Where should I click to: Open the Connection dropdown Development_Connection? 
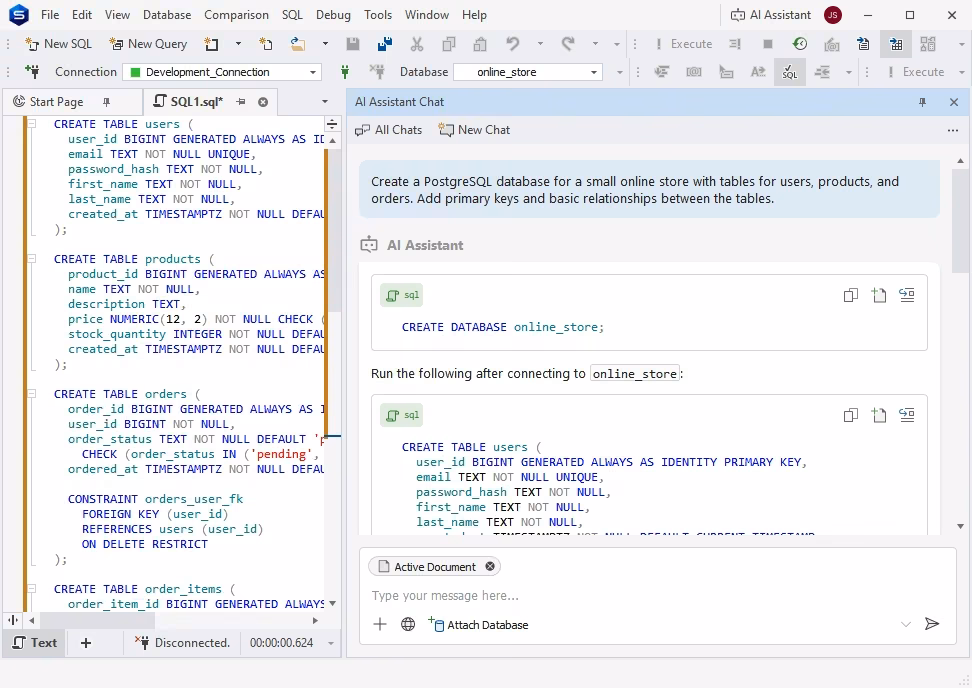tap(222, 72)
